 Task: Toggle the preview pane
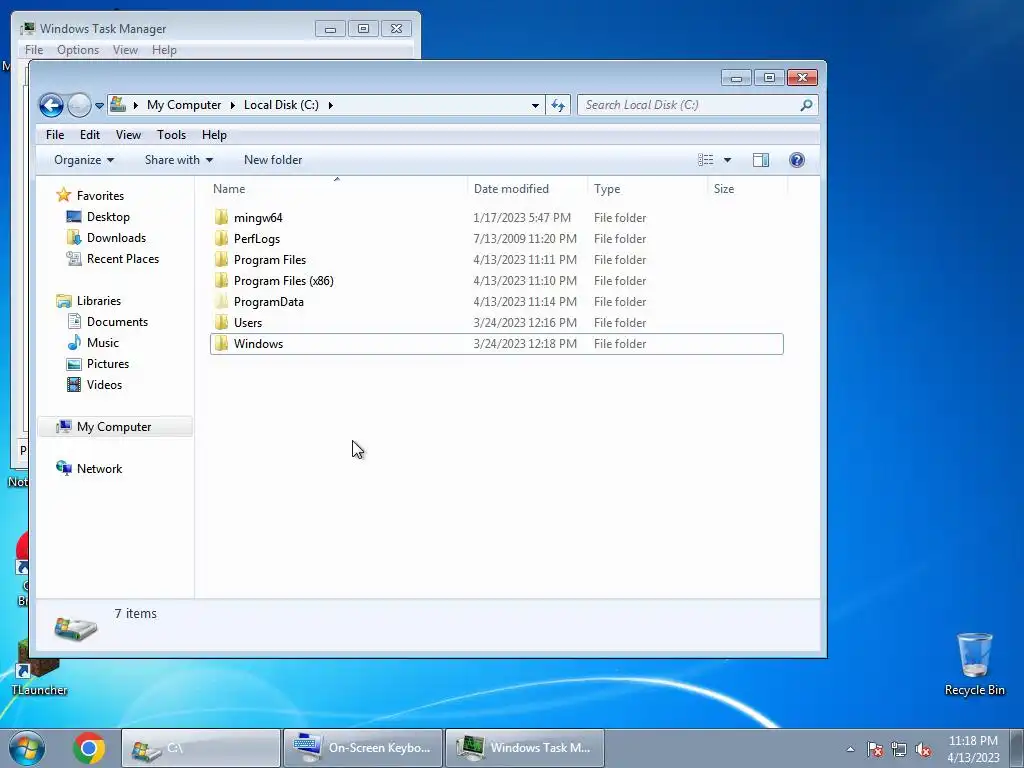(x=761, y=160)
